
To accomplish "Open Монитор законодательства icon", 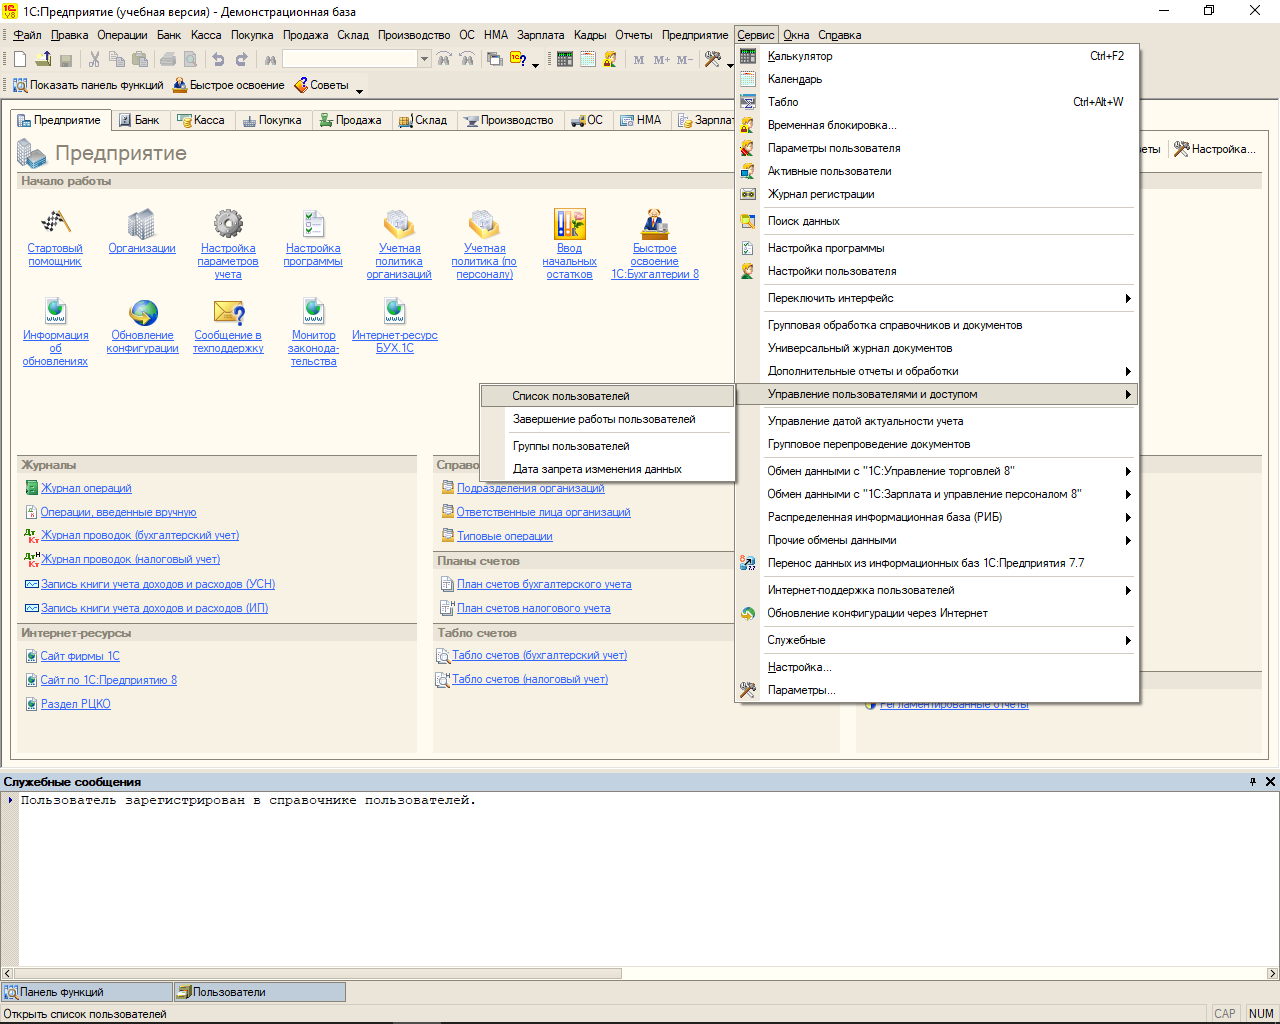I will [313, 312].
